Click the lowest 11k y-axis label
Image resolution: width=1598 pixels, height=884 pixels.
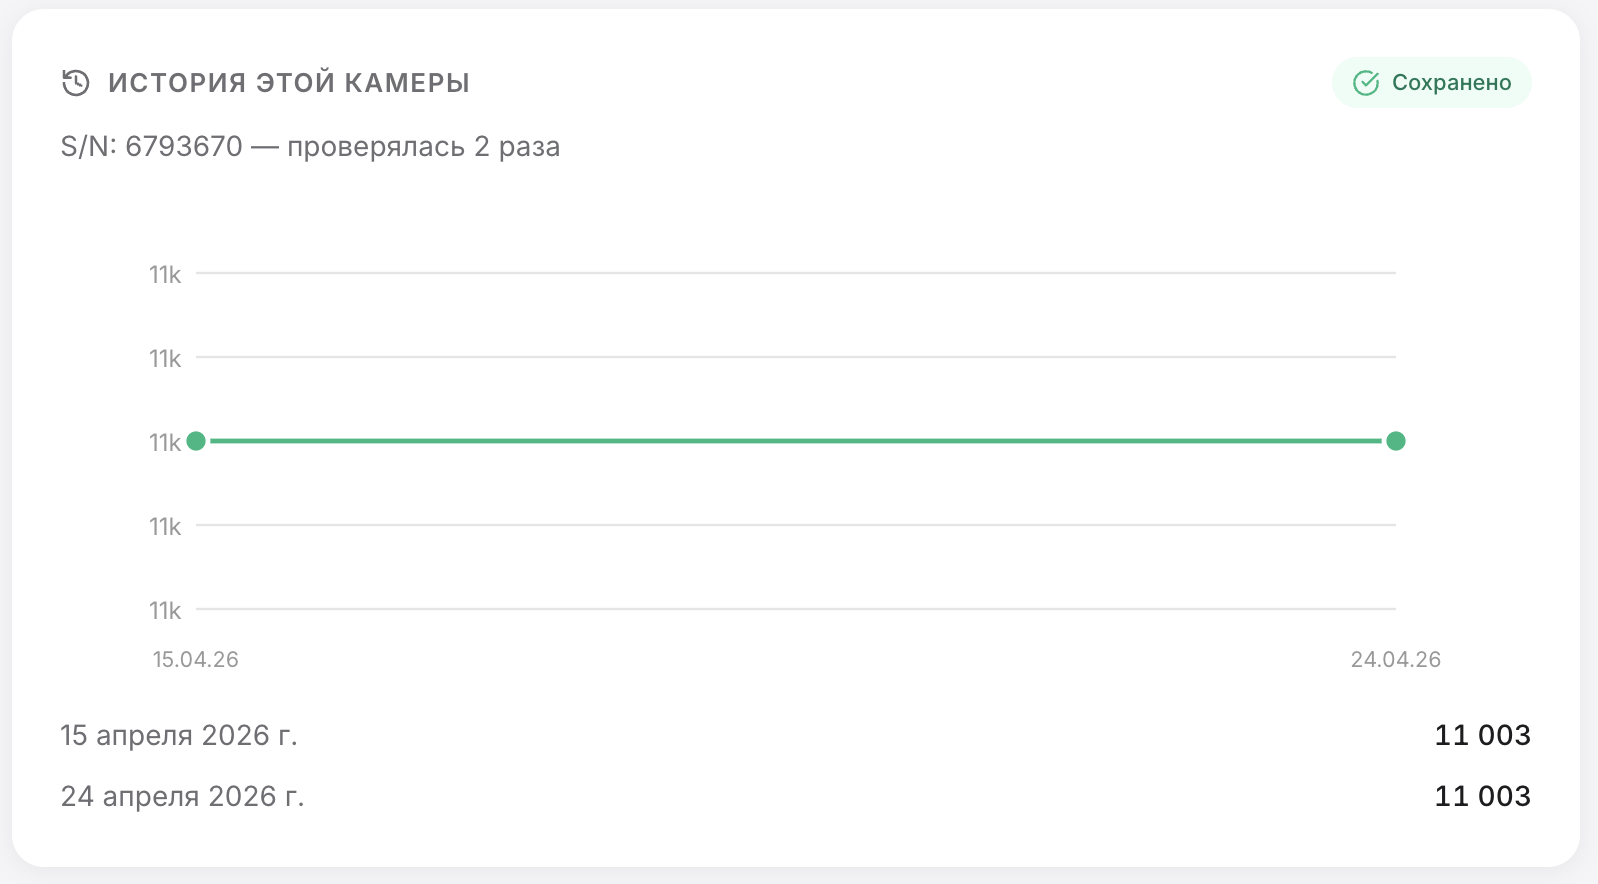point(165,610)
